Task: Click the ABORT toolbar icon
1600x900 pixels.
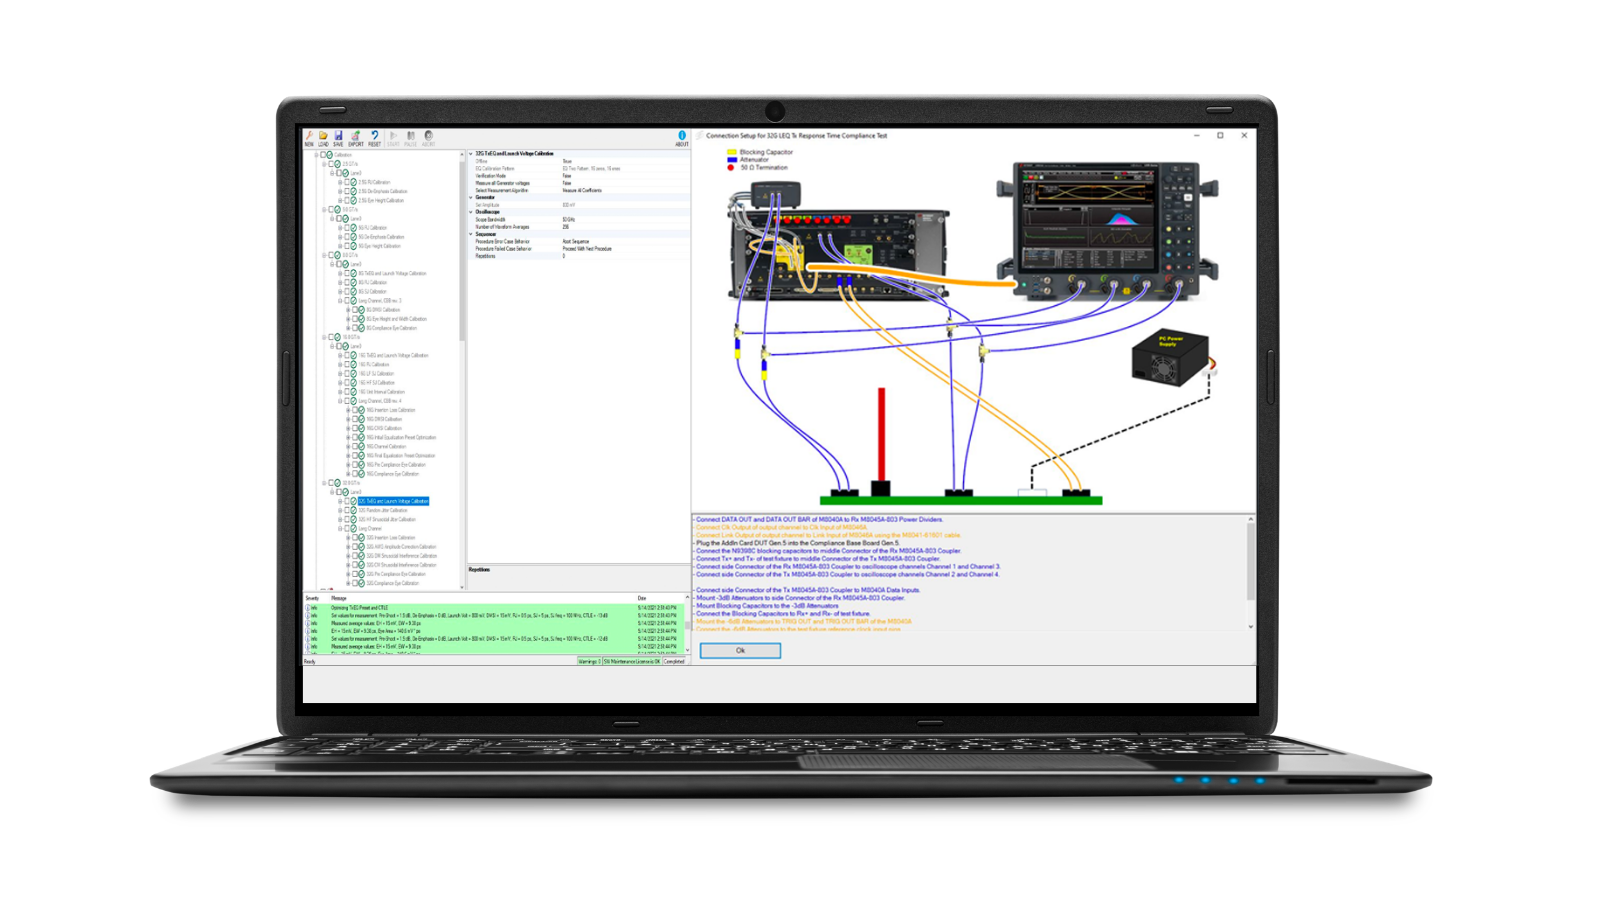Action: [x=428, y=136]
